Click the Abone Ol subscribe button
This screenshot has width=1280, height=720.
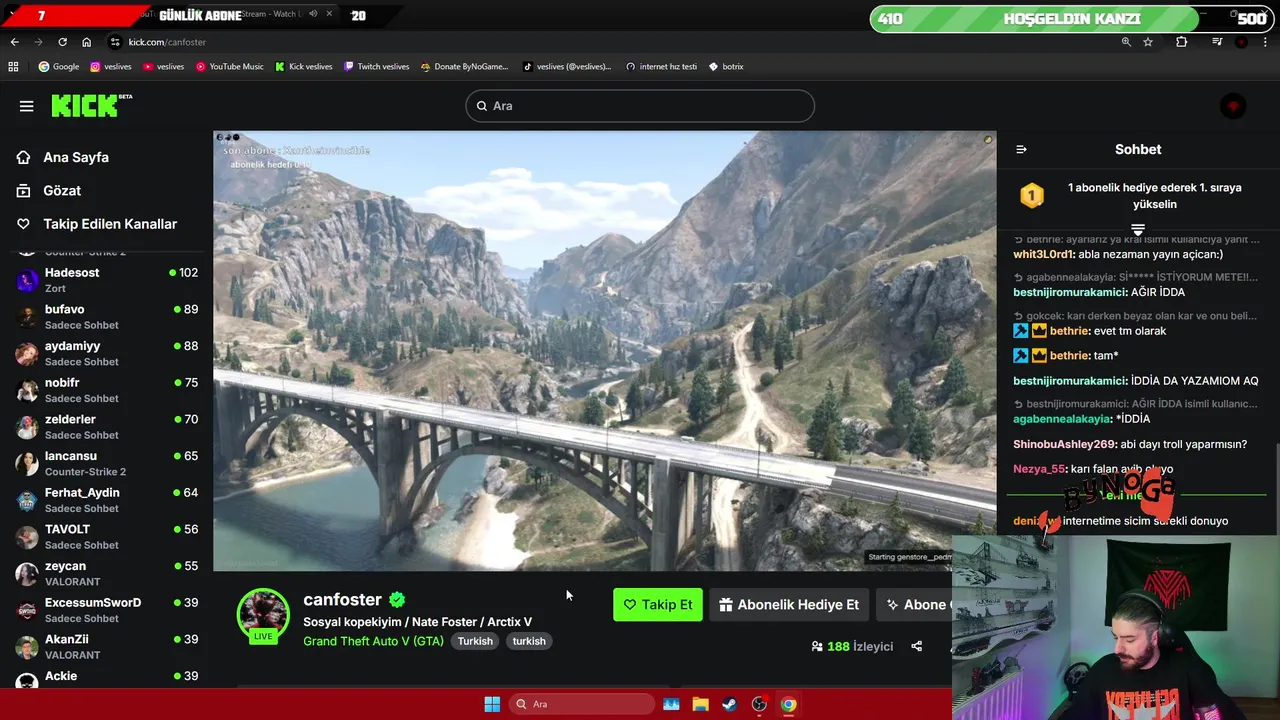click(x=914, y=605)
